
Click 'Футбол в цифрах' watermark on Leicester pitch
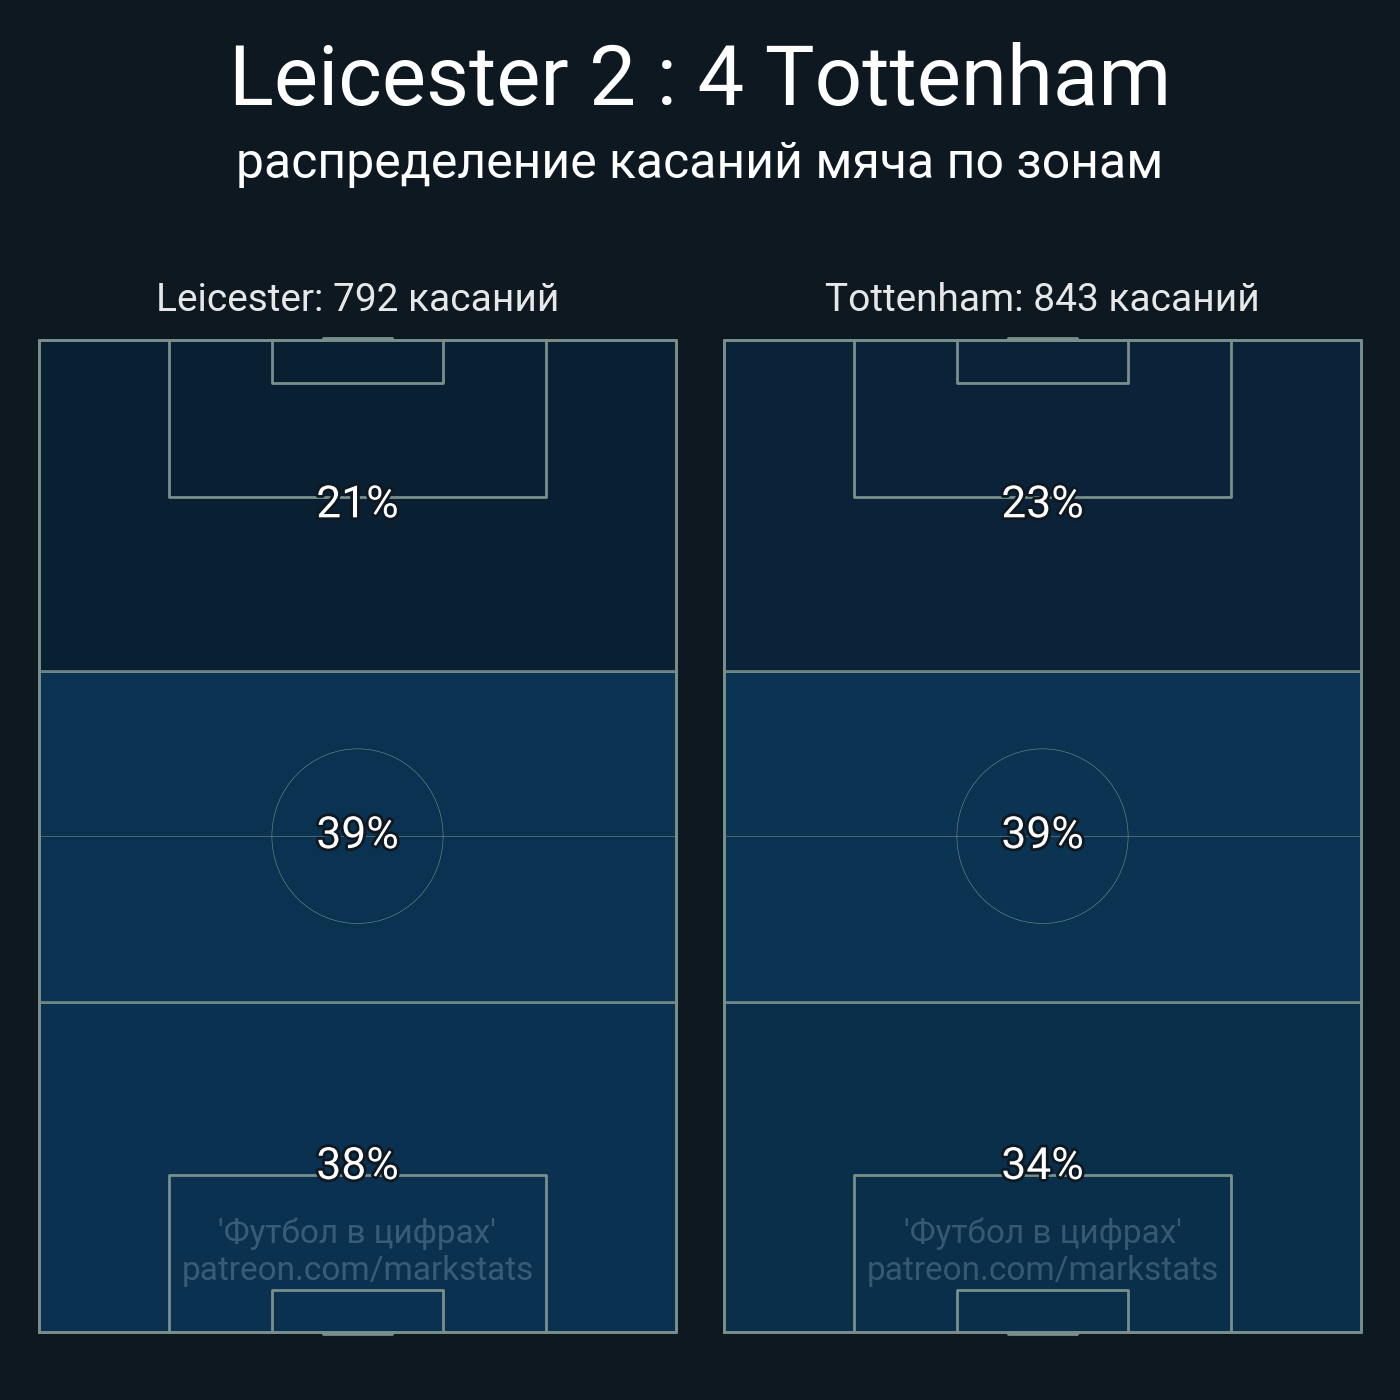coord(358,1232)
